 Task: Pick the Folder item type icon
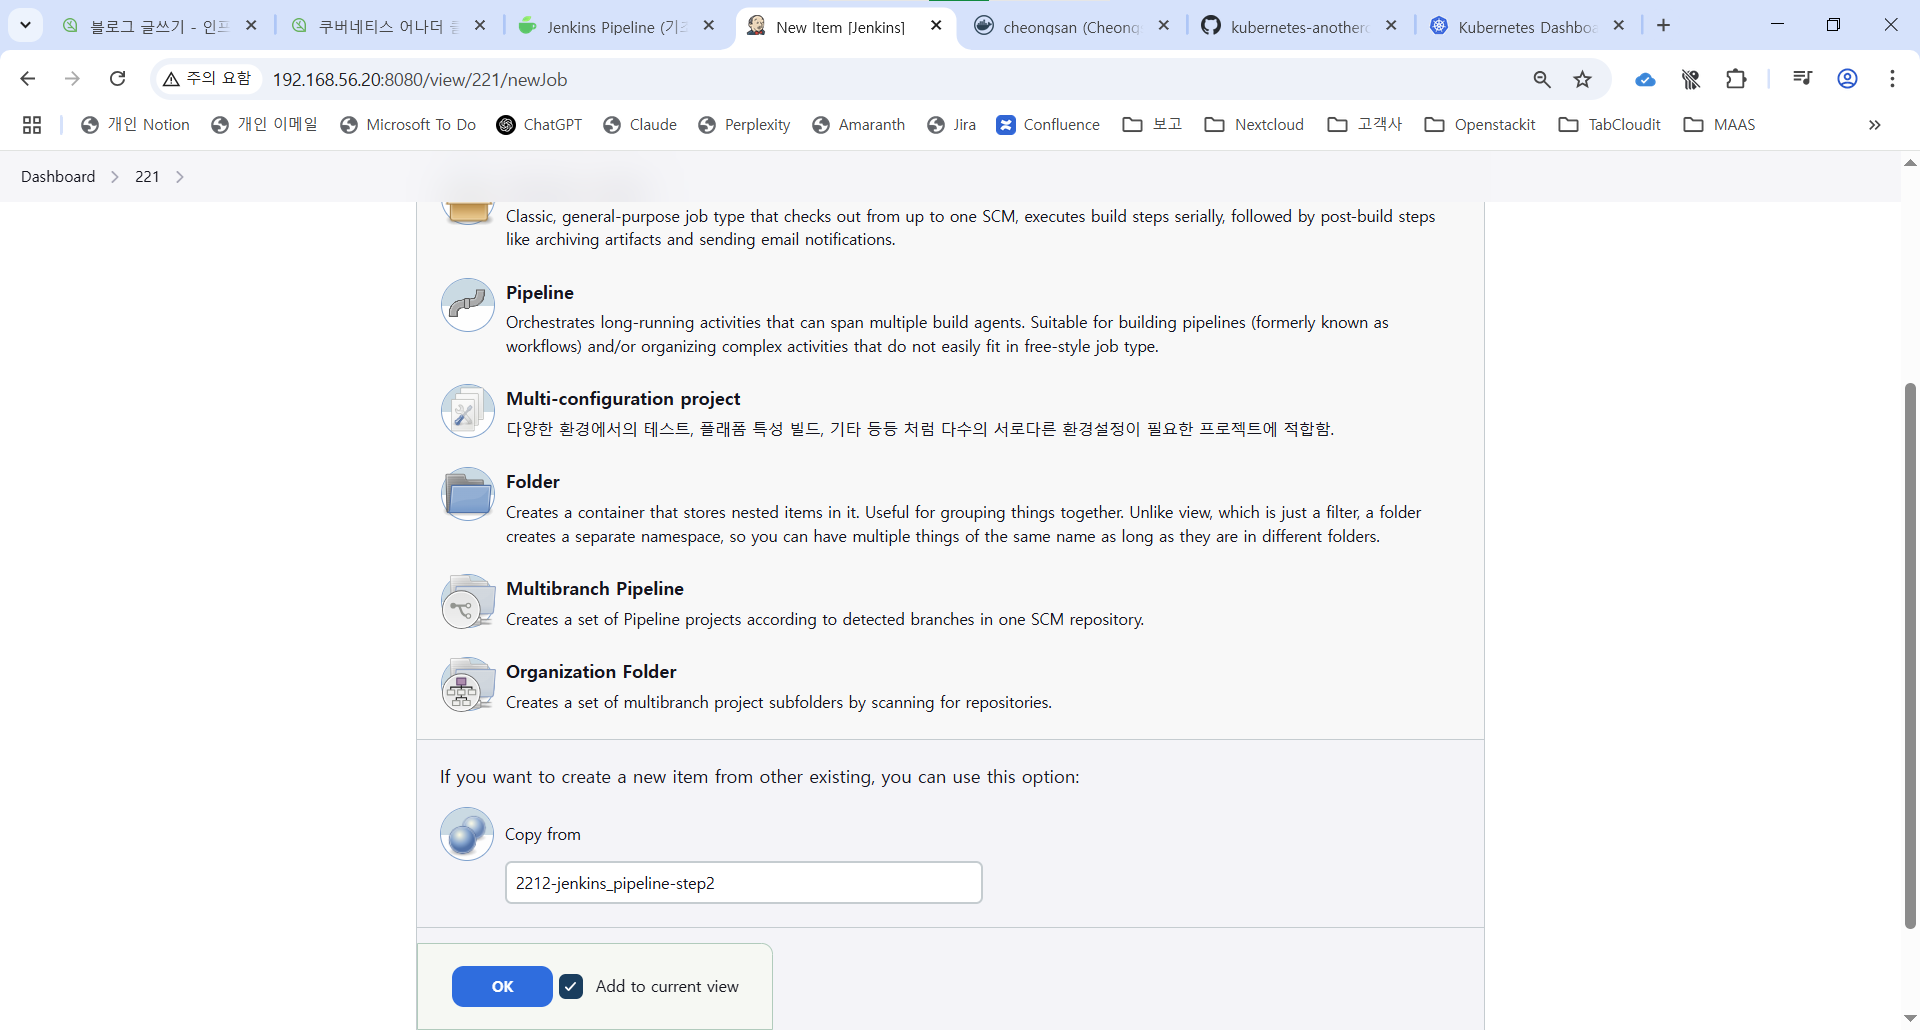click(x=468, y=494)
